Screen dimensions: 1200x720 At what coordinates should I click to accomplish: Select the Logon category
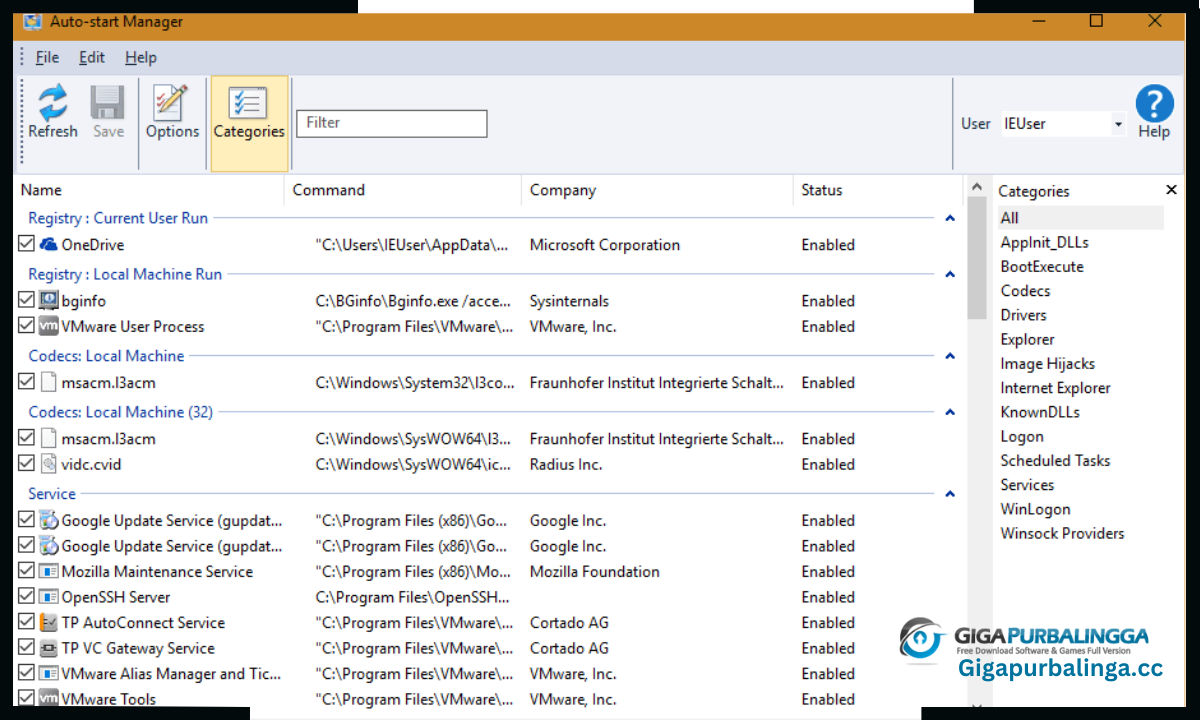click(x=1022, y=436)
